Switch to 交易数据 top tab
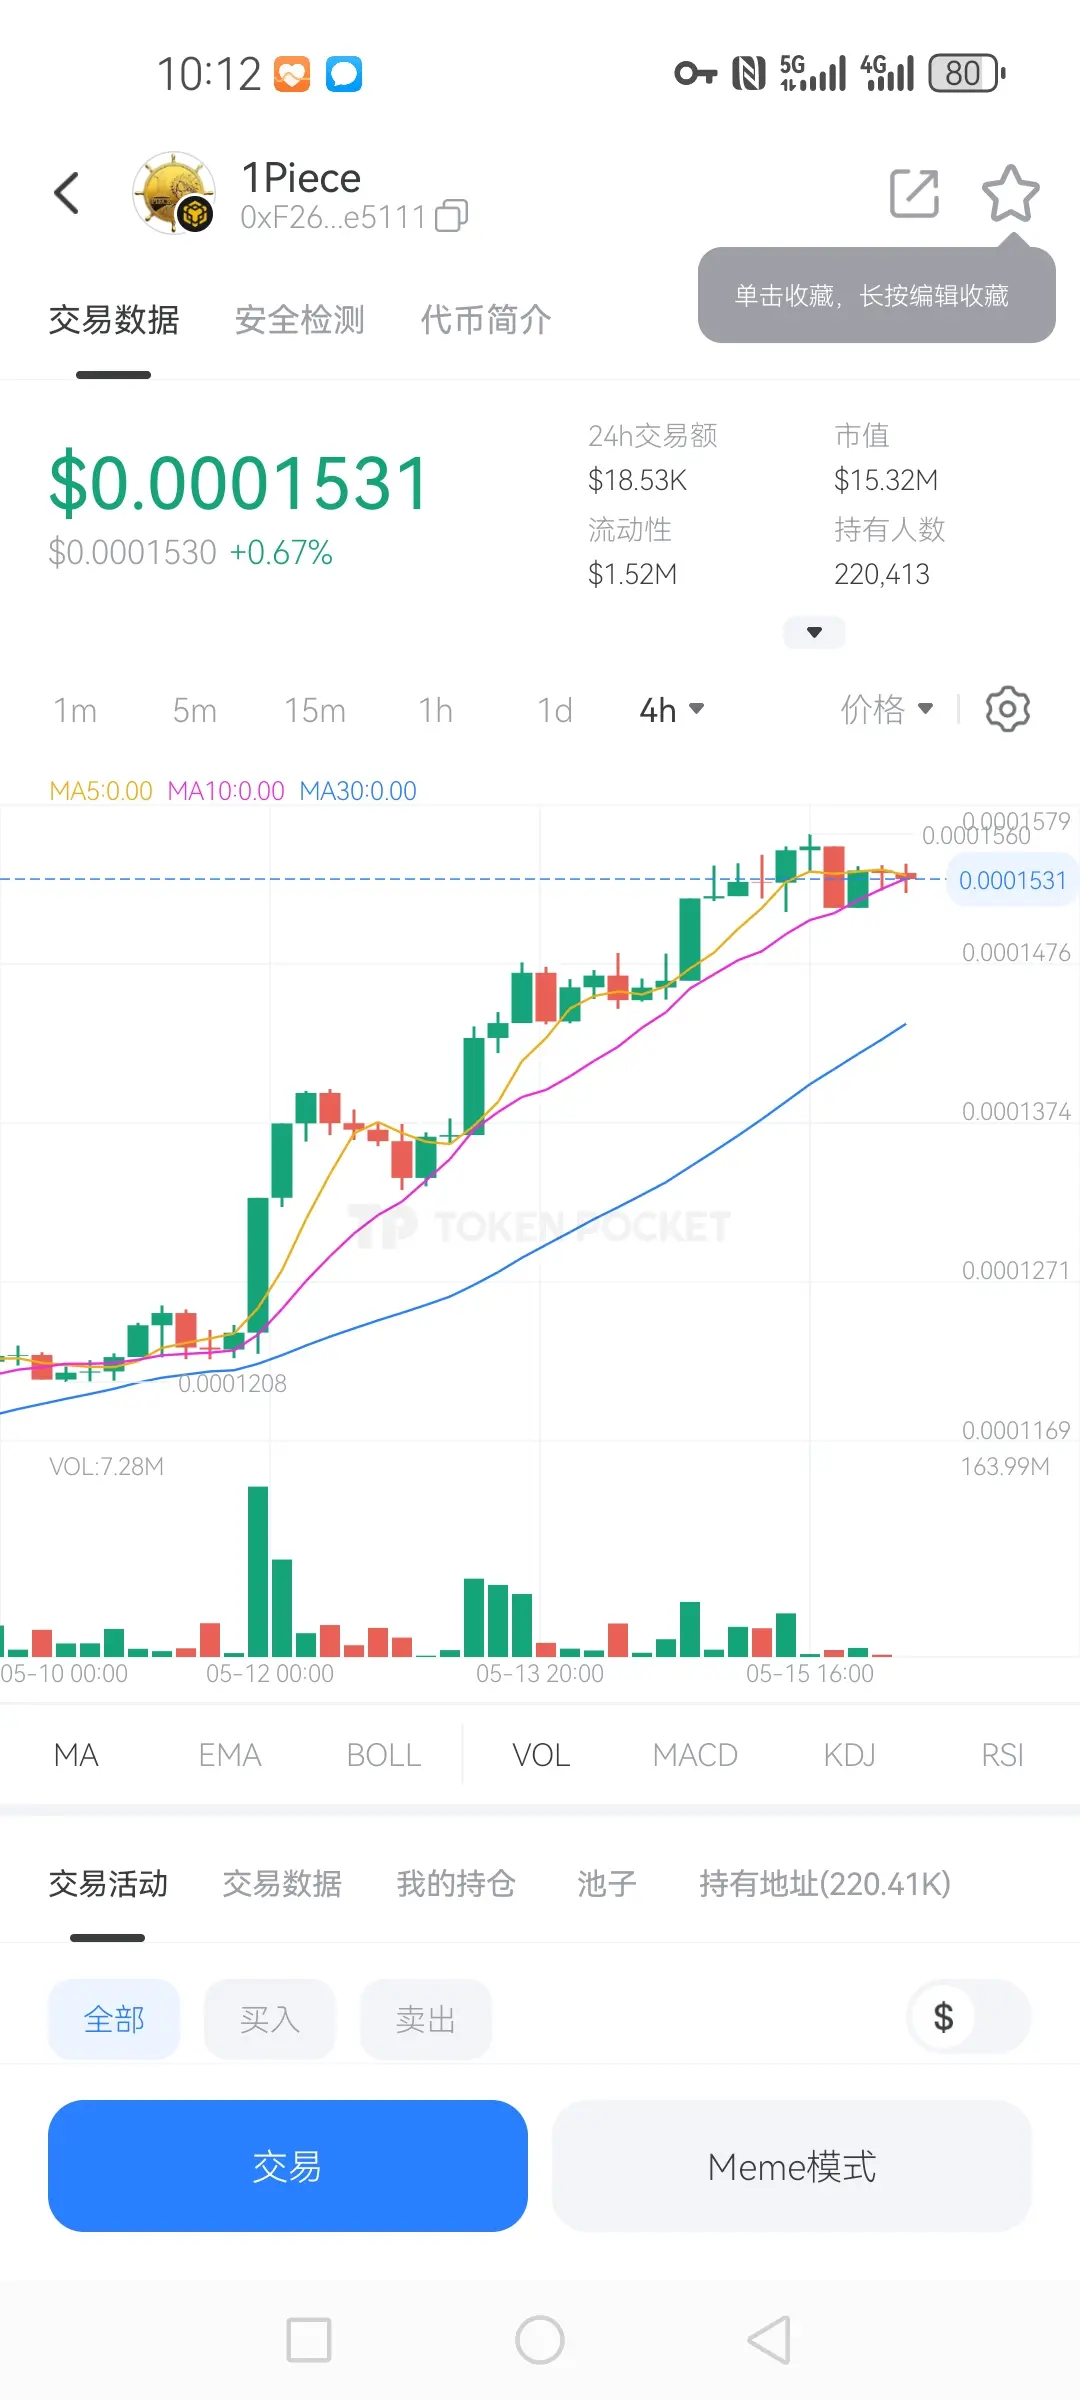The image size is (1080, 2400). tap(114, 320)
